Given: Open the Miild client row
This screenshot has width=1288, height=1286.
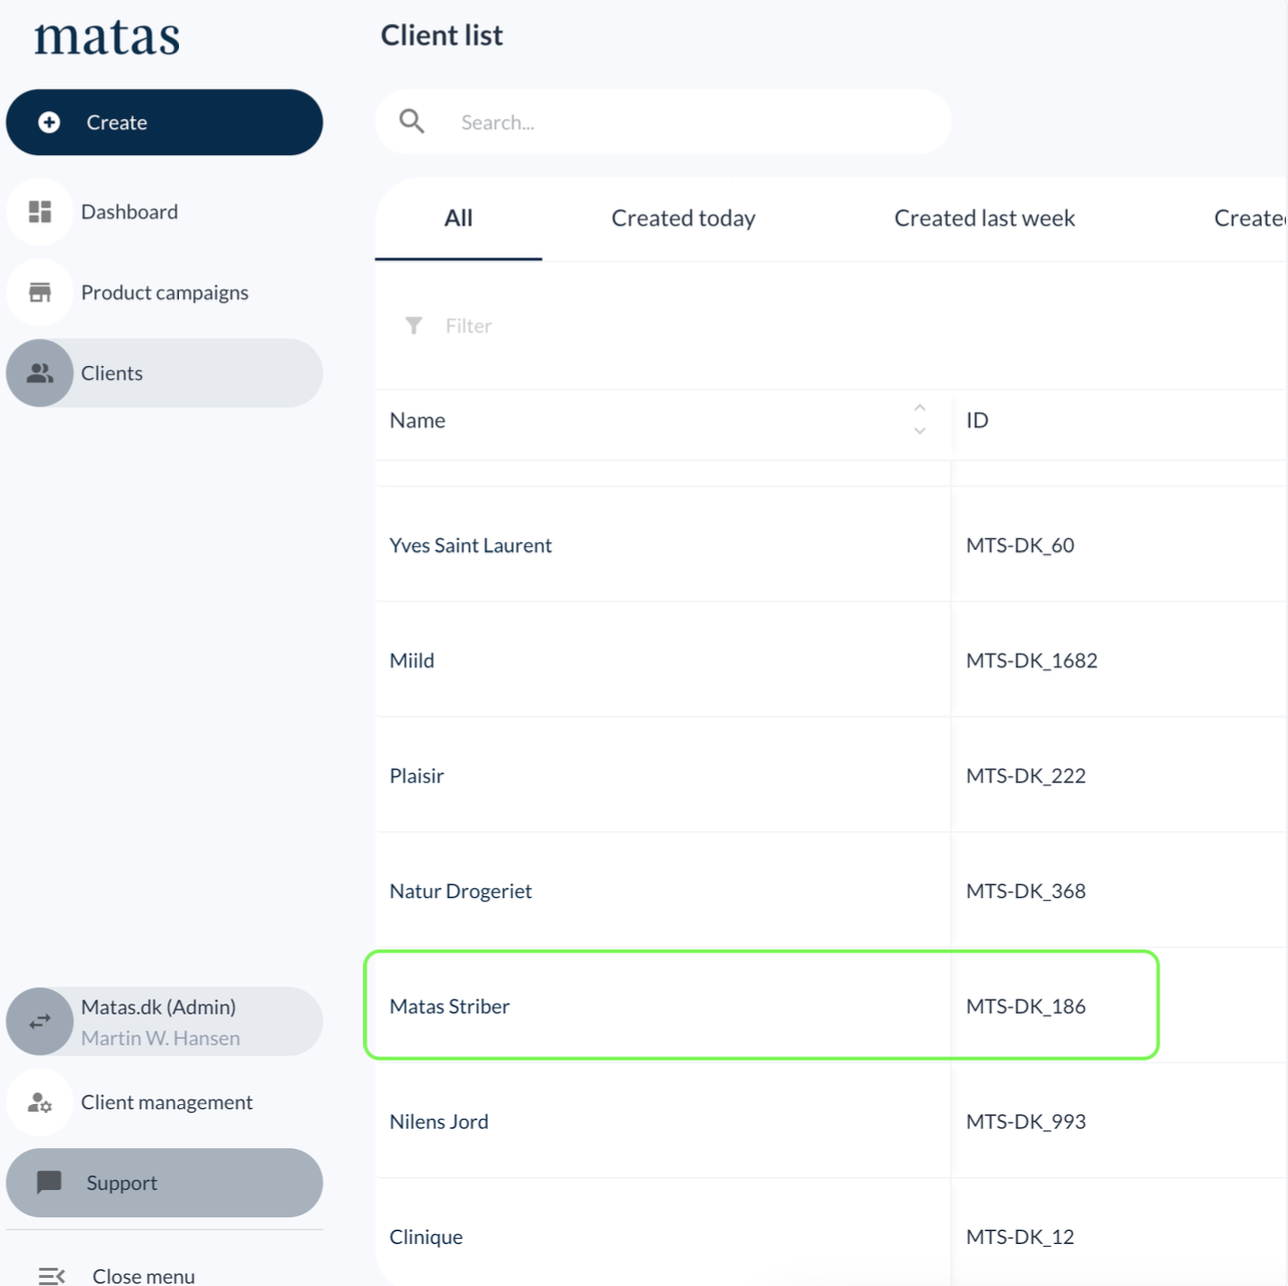Looking at the screenshot, I should (x=412, y=660).
